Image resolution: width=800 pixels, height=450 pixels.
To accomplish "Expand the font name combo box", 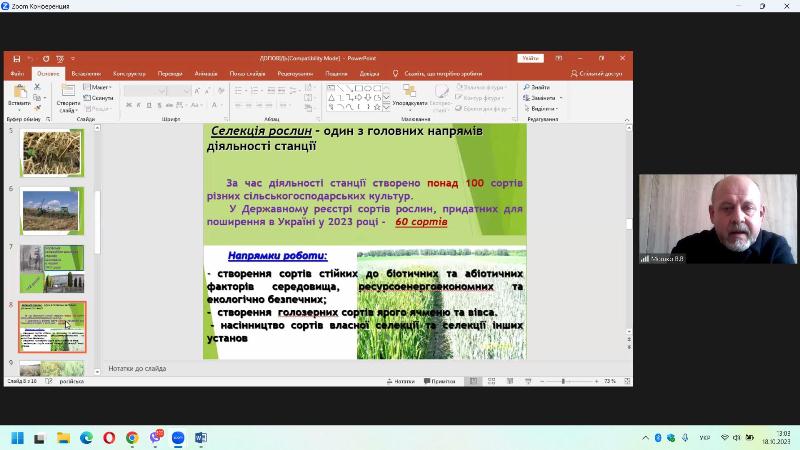I will click(159, 91).
